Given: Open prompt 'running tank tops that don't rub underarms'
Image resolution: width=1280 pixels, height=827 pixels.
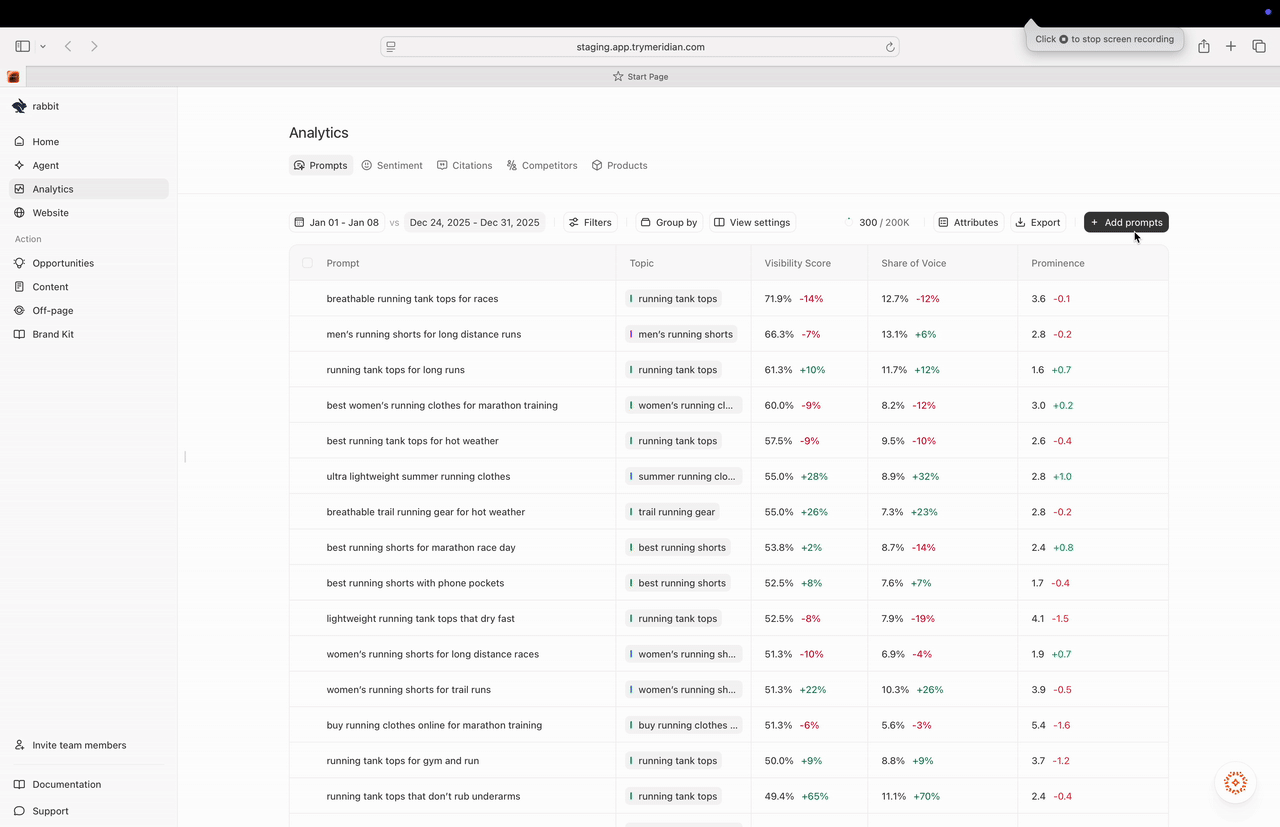Looking at the screenshot, I should 423,796.
